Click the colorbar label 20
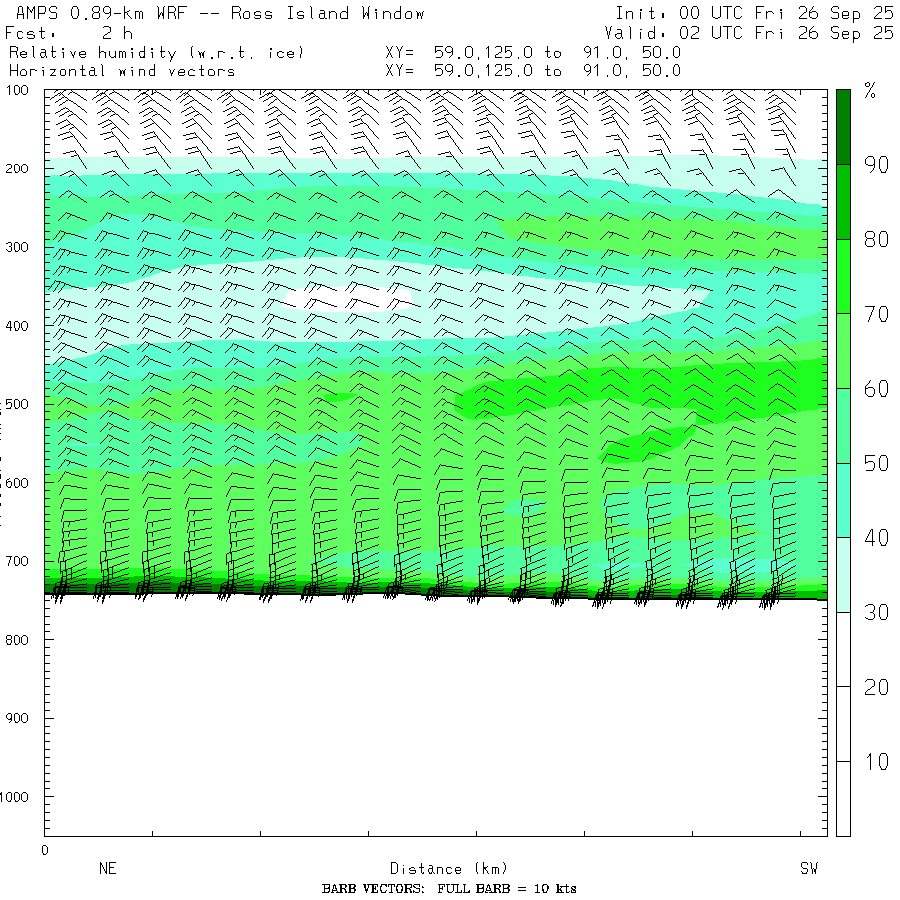 point(876,688)
